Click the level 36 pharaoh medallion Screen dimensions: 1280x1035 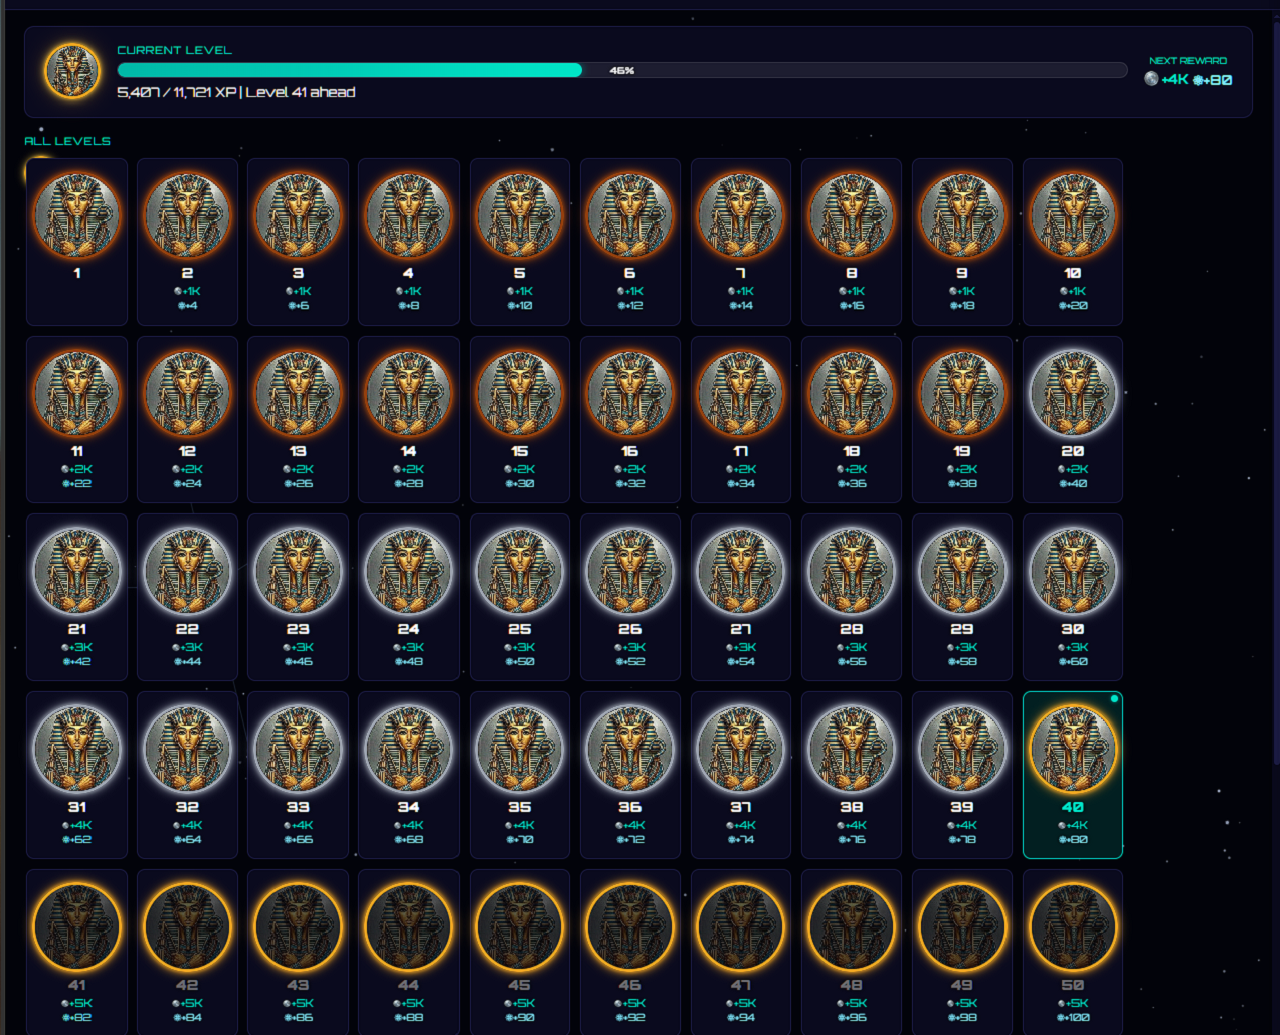[630, 750]
